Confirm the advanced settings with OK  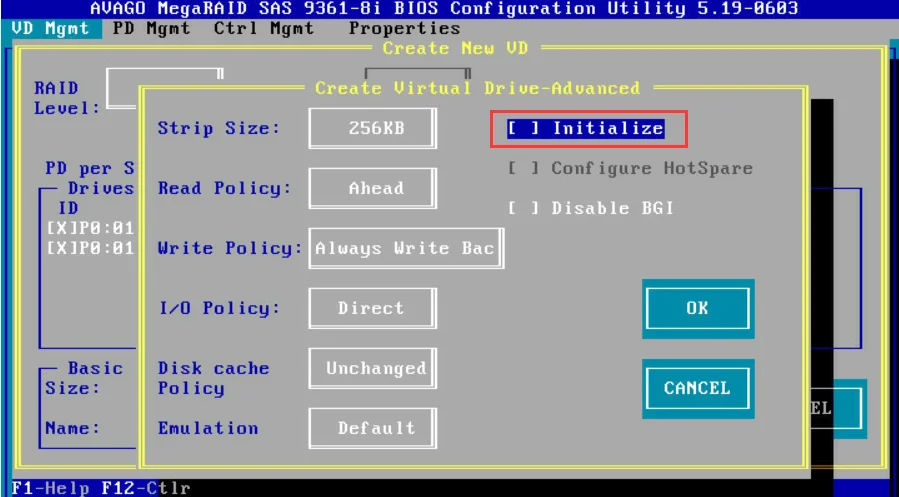[x=698, y=308]
